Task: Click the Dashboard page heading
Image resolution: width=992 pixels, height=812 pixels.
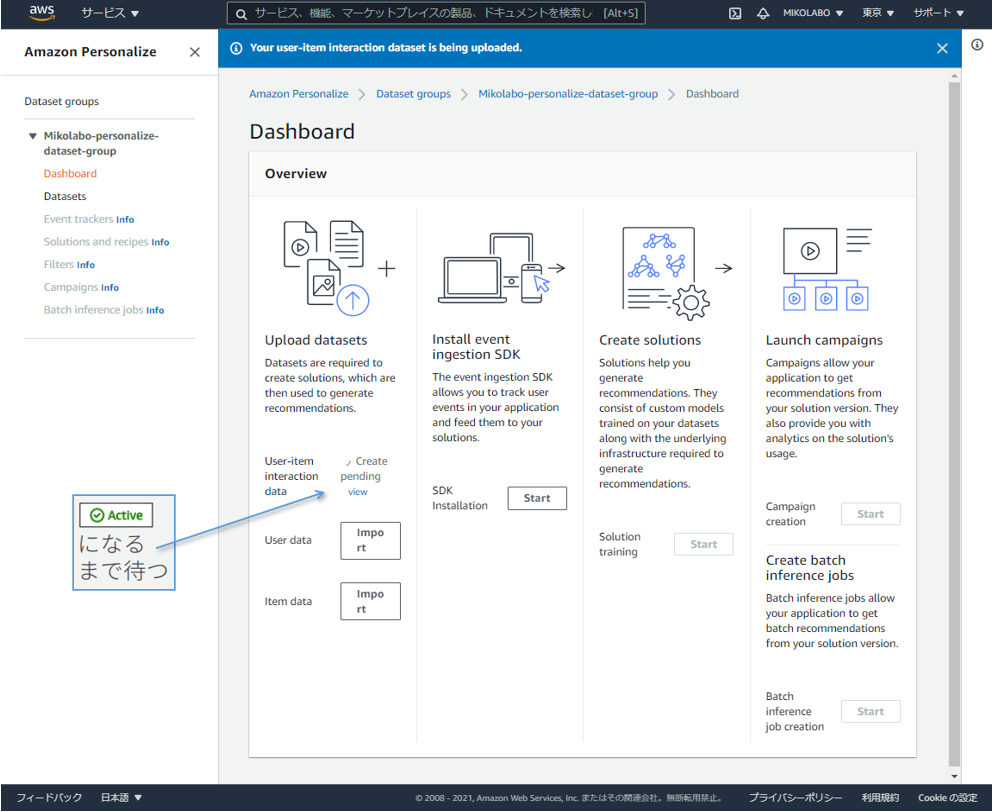Action: point(302,132)
